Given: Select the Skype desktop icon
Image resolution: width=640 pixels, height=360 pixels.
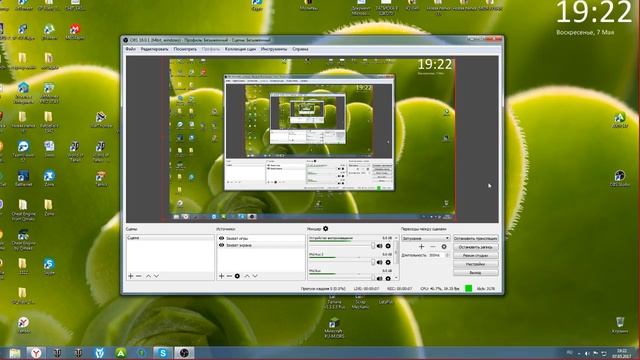Looking at the screenshot, I should 49,266.
